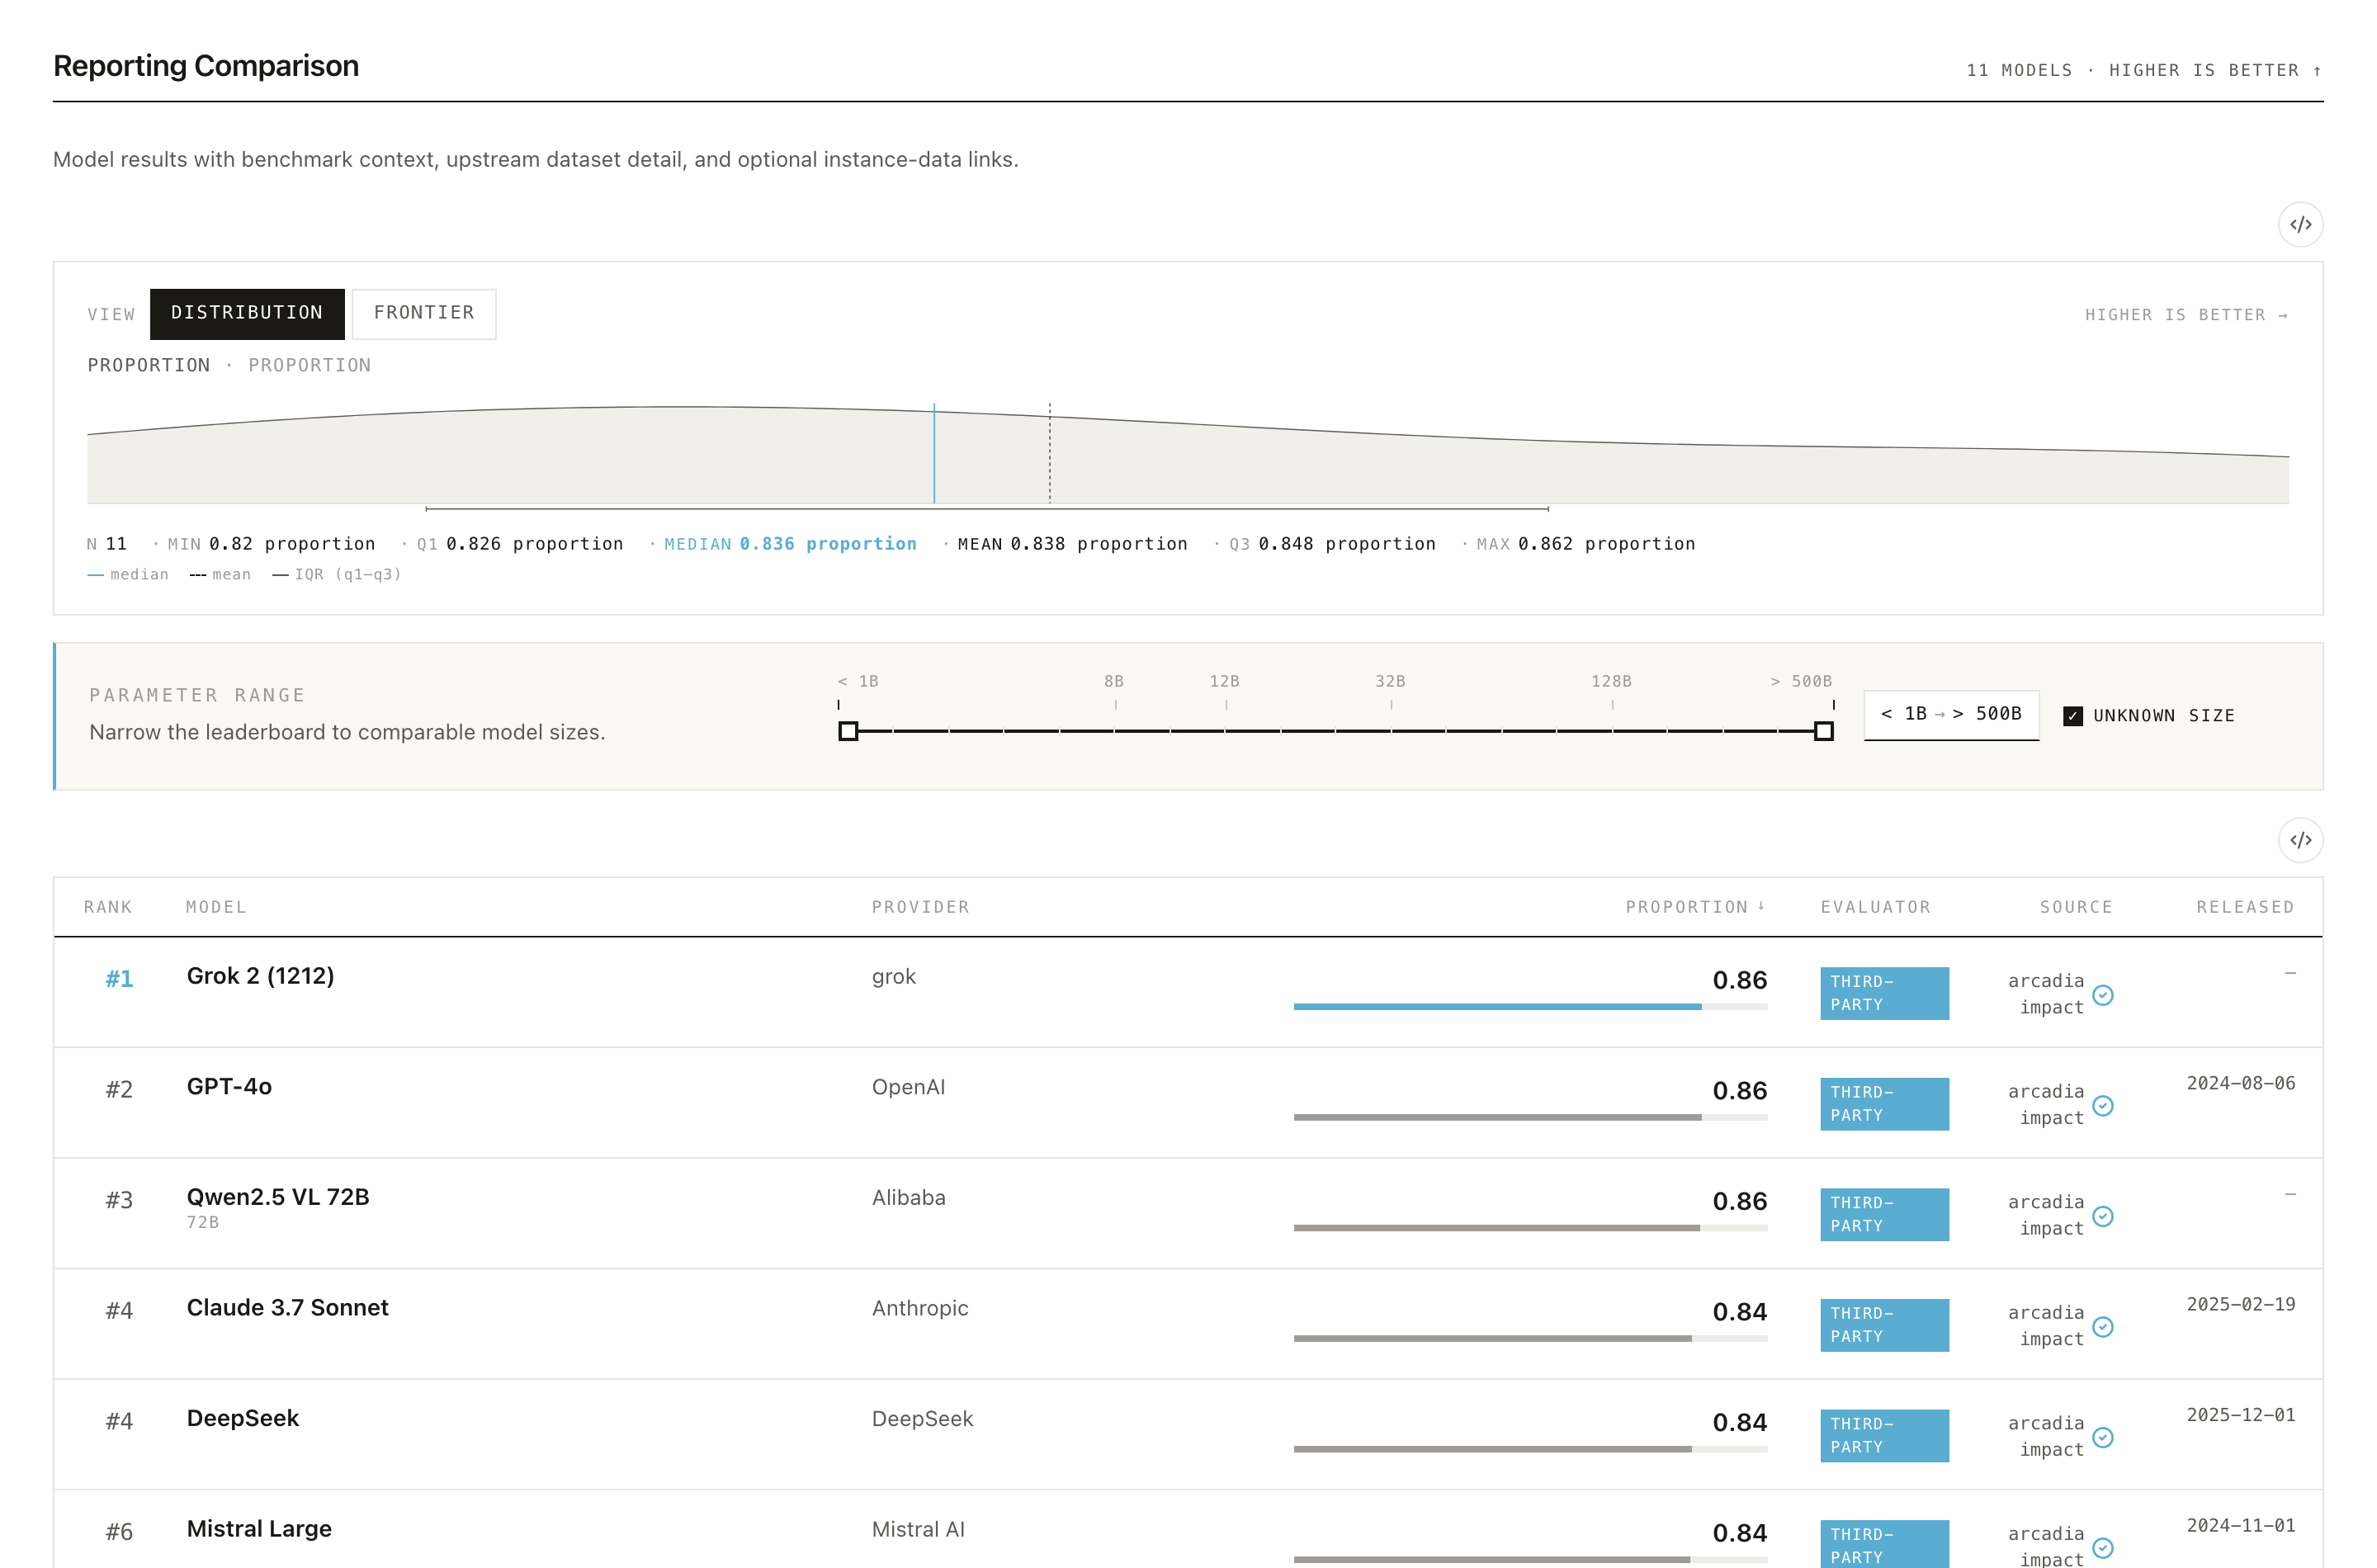Open the Mistral Large model link

259,1529
